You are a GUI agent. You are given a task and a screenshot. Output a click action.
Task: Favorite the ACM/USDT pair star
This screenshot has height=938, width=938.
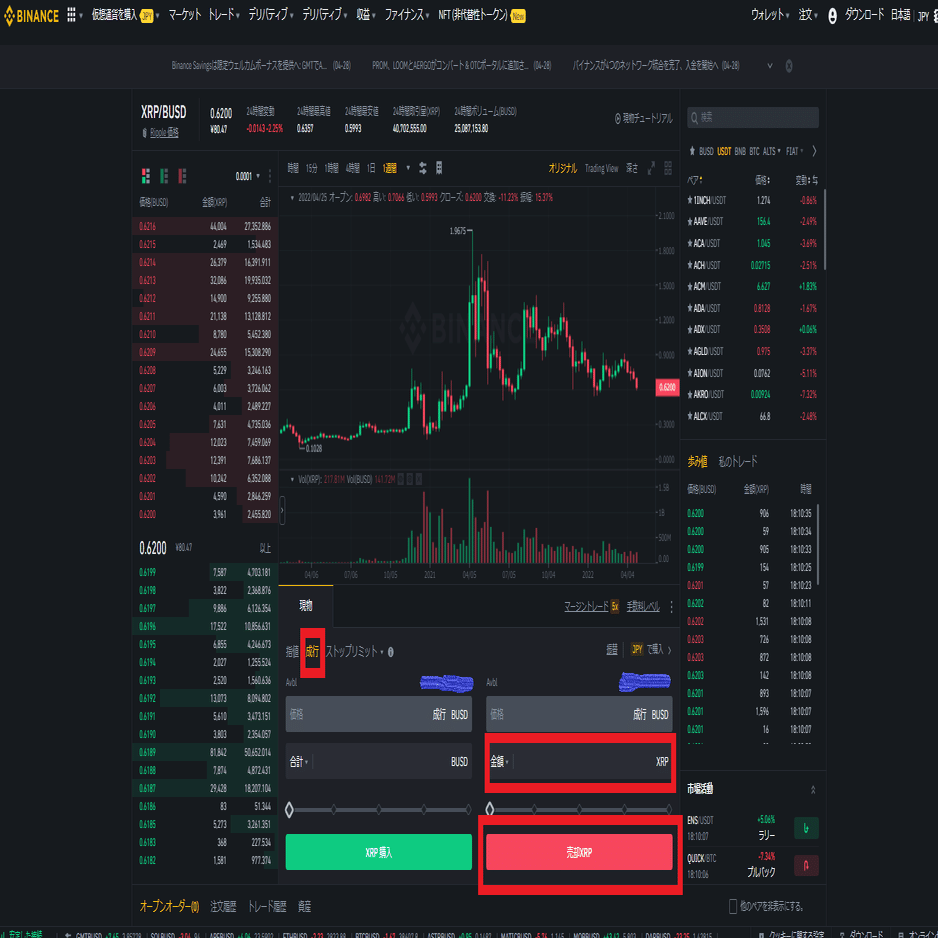click(690, 287)
